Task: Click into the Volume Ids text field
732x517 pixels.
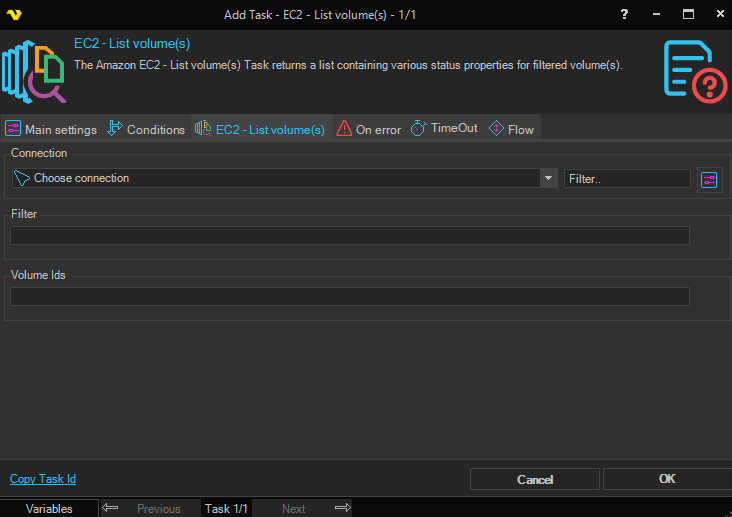Action: [349, 296]
